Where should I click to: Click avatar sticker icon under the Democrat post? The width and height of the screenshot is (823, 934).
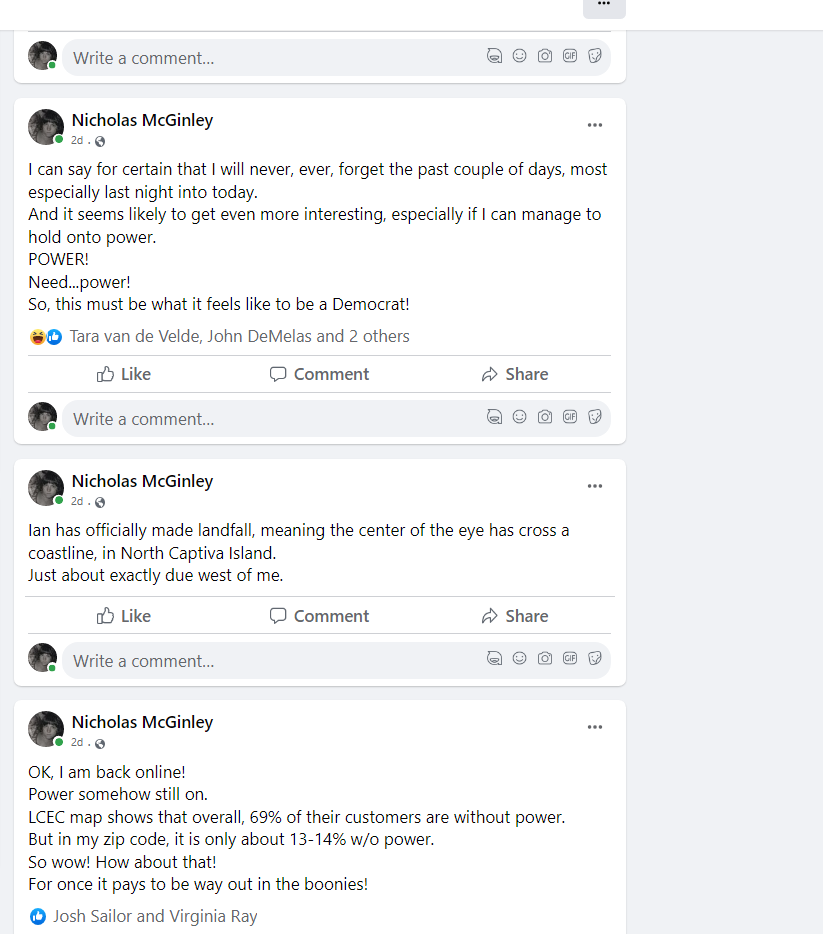(x=494, y=417)
